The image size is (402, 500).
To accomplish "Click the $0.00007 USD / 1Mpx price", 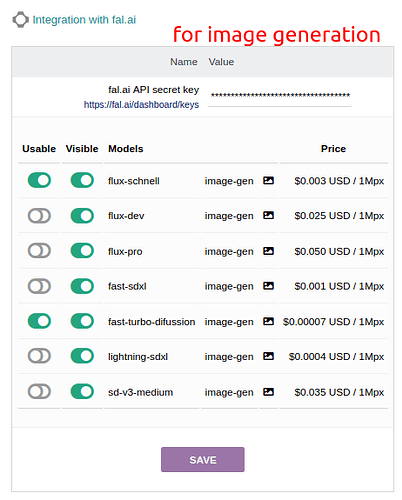I will tap(333, 322).
